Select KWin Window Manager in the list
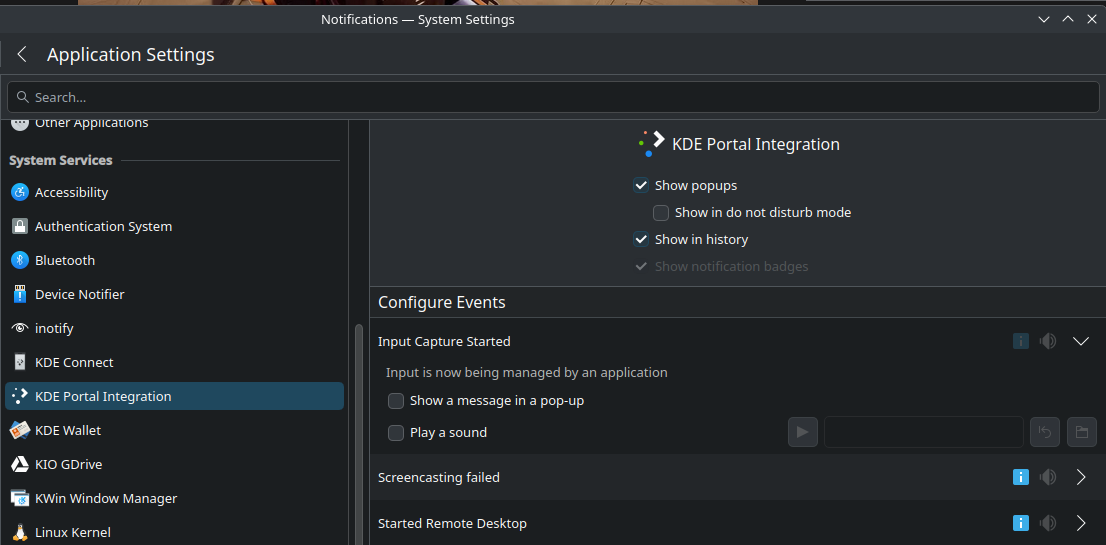 tap(105, 498)
